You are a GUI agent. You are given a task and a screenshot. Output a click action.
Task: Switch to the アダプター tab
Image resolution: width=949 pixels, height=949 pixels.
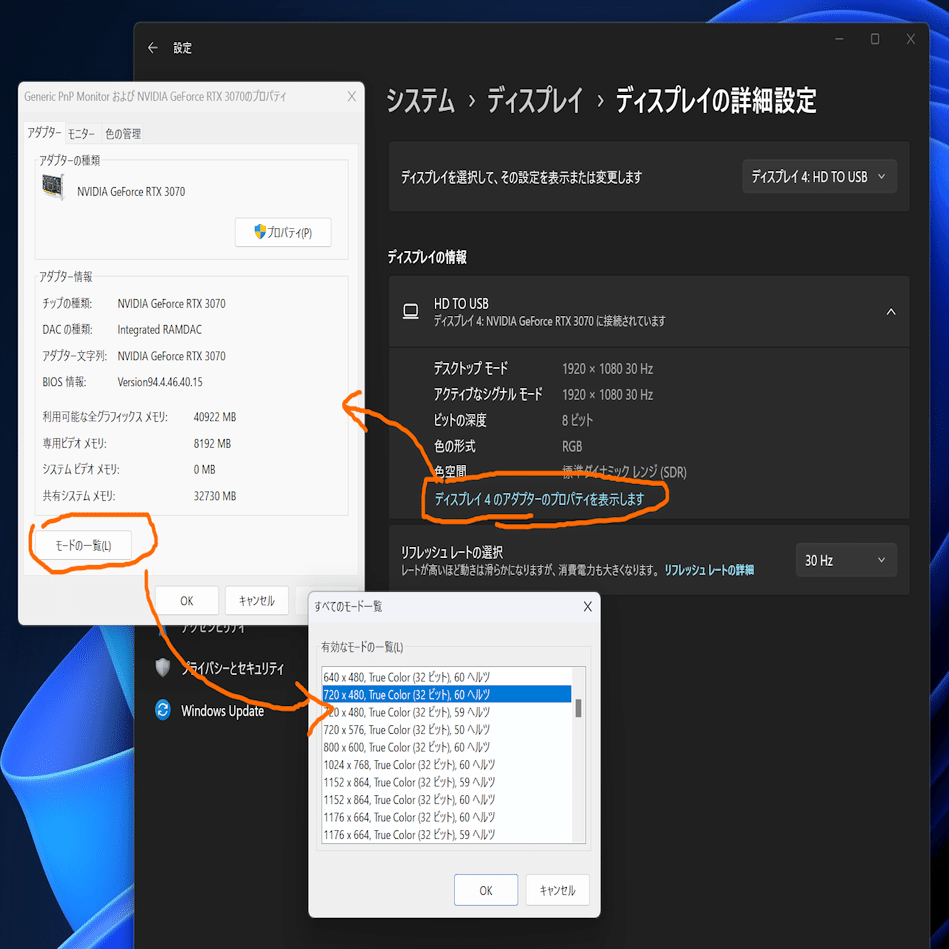(44, 133)
